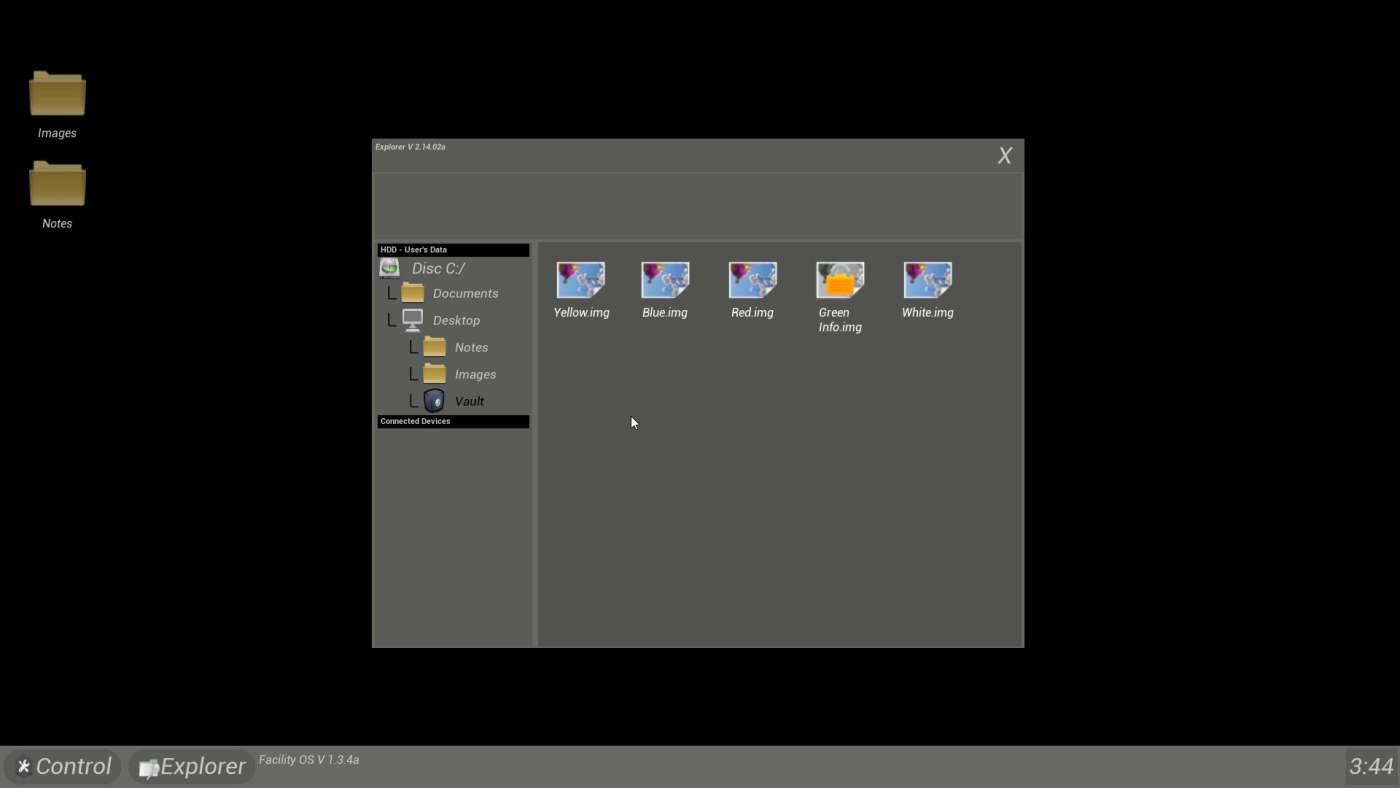Click the Disc C:/ drive icon

click(390, 268)
